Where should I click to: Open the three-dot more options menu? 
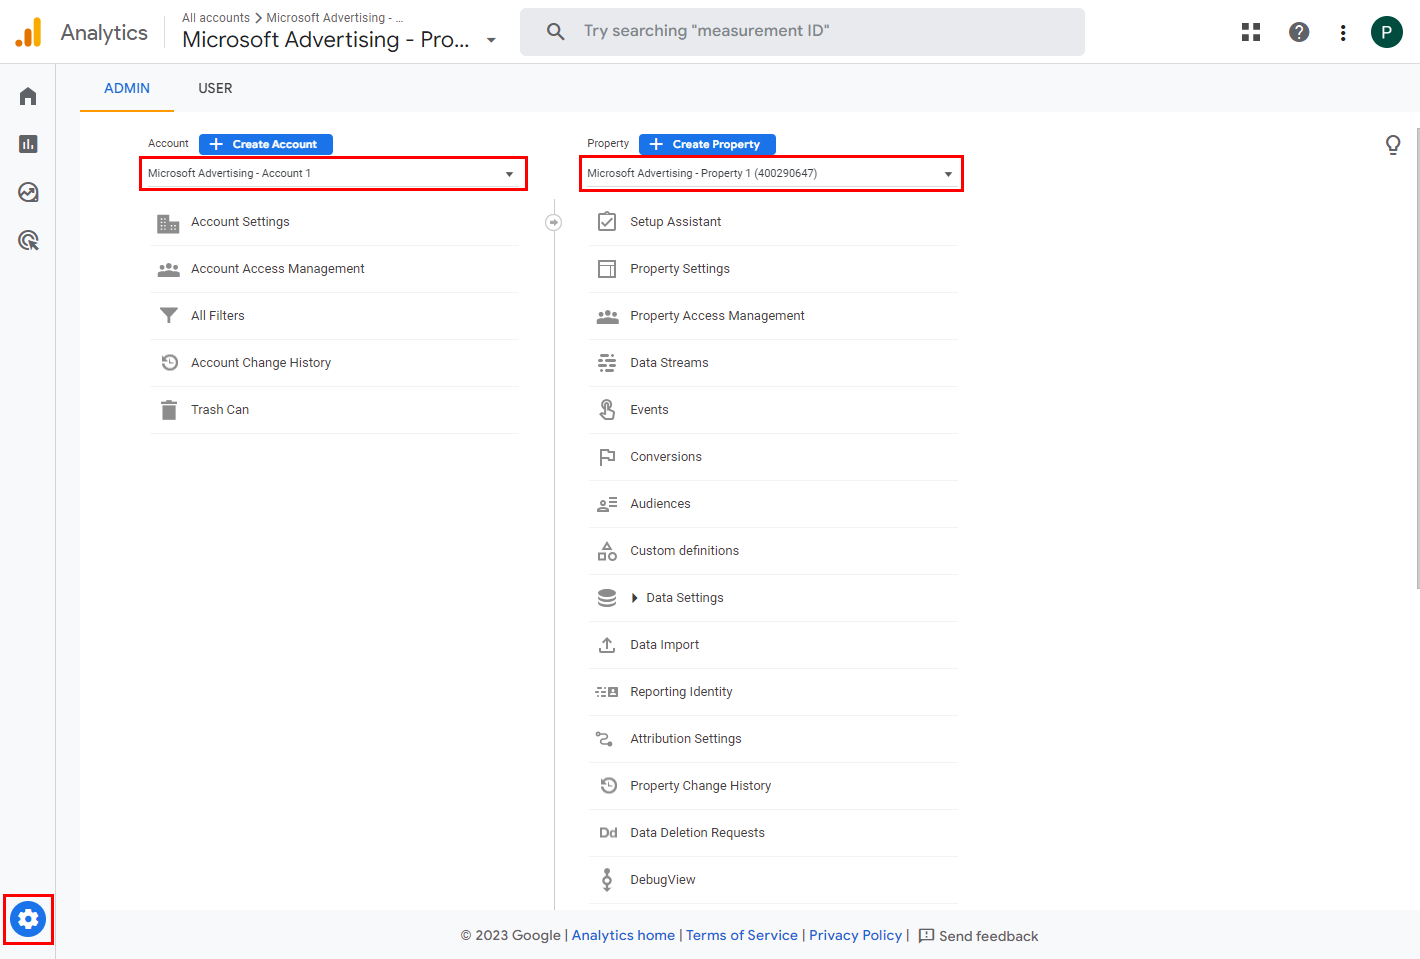click(x=1343, y=33)
